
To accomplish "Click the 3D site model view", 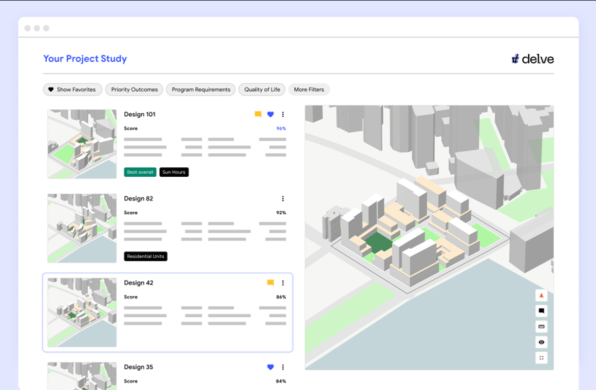I will click(429, 238).
